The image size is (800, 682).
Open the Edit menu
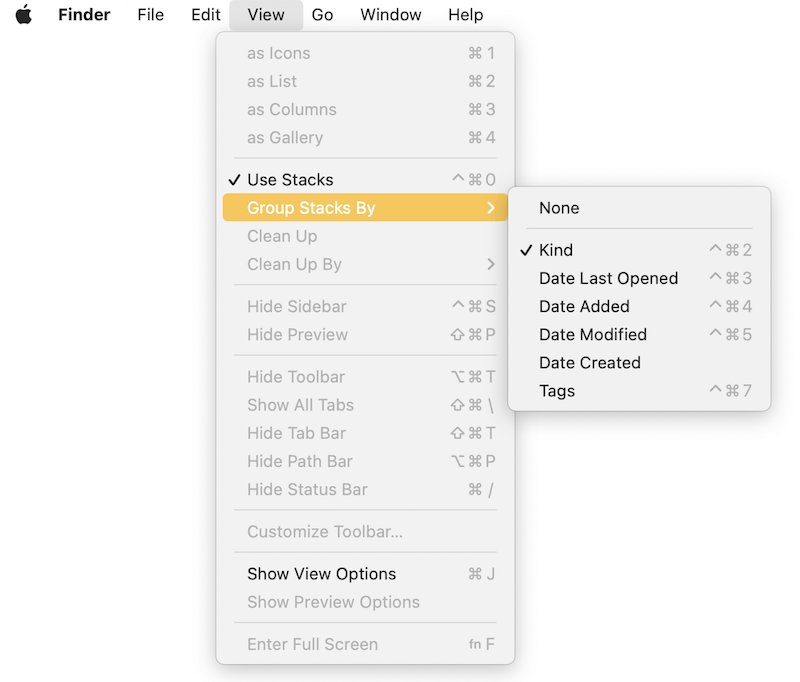(x=206, y=15)
